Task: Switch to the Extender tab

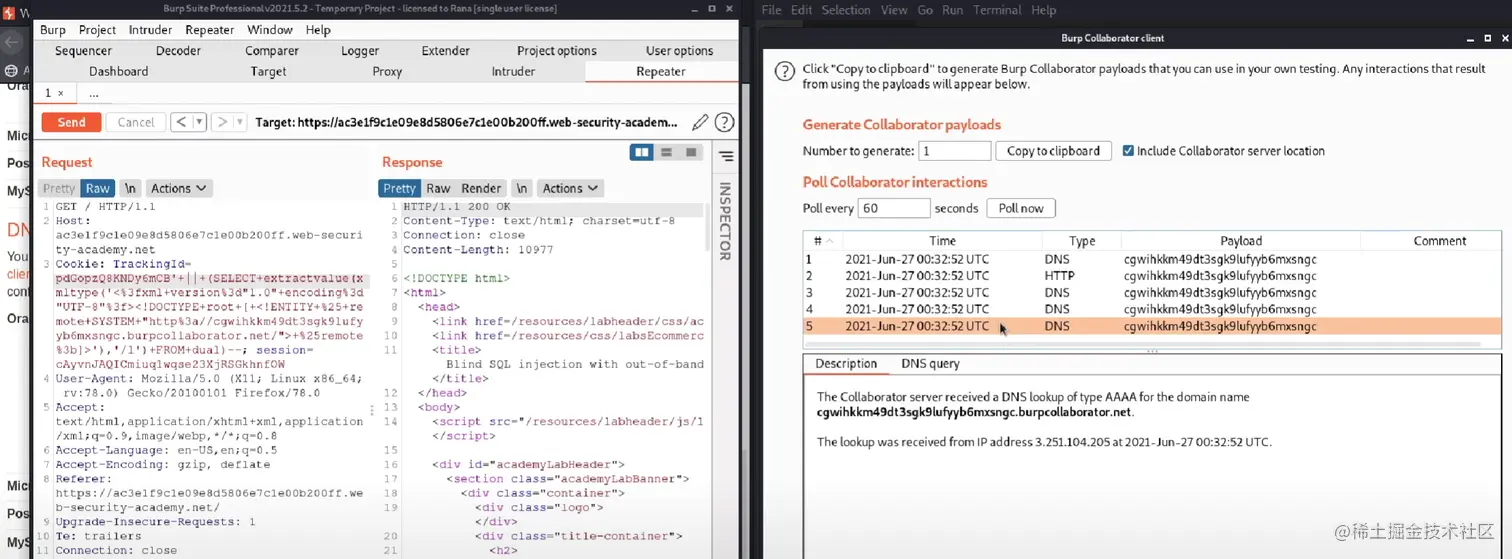Action: pos(446,51)
